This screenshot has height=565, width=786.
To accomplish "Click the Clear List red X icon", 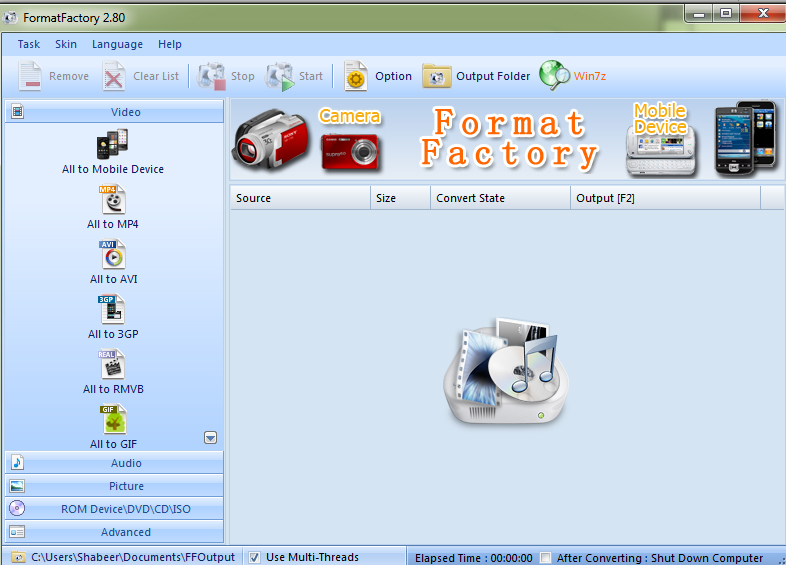I will [114, 76].
